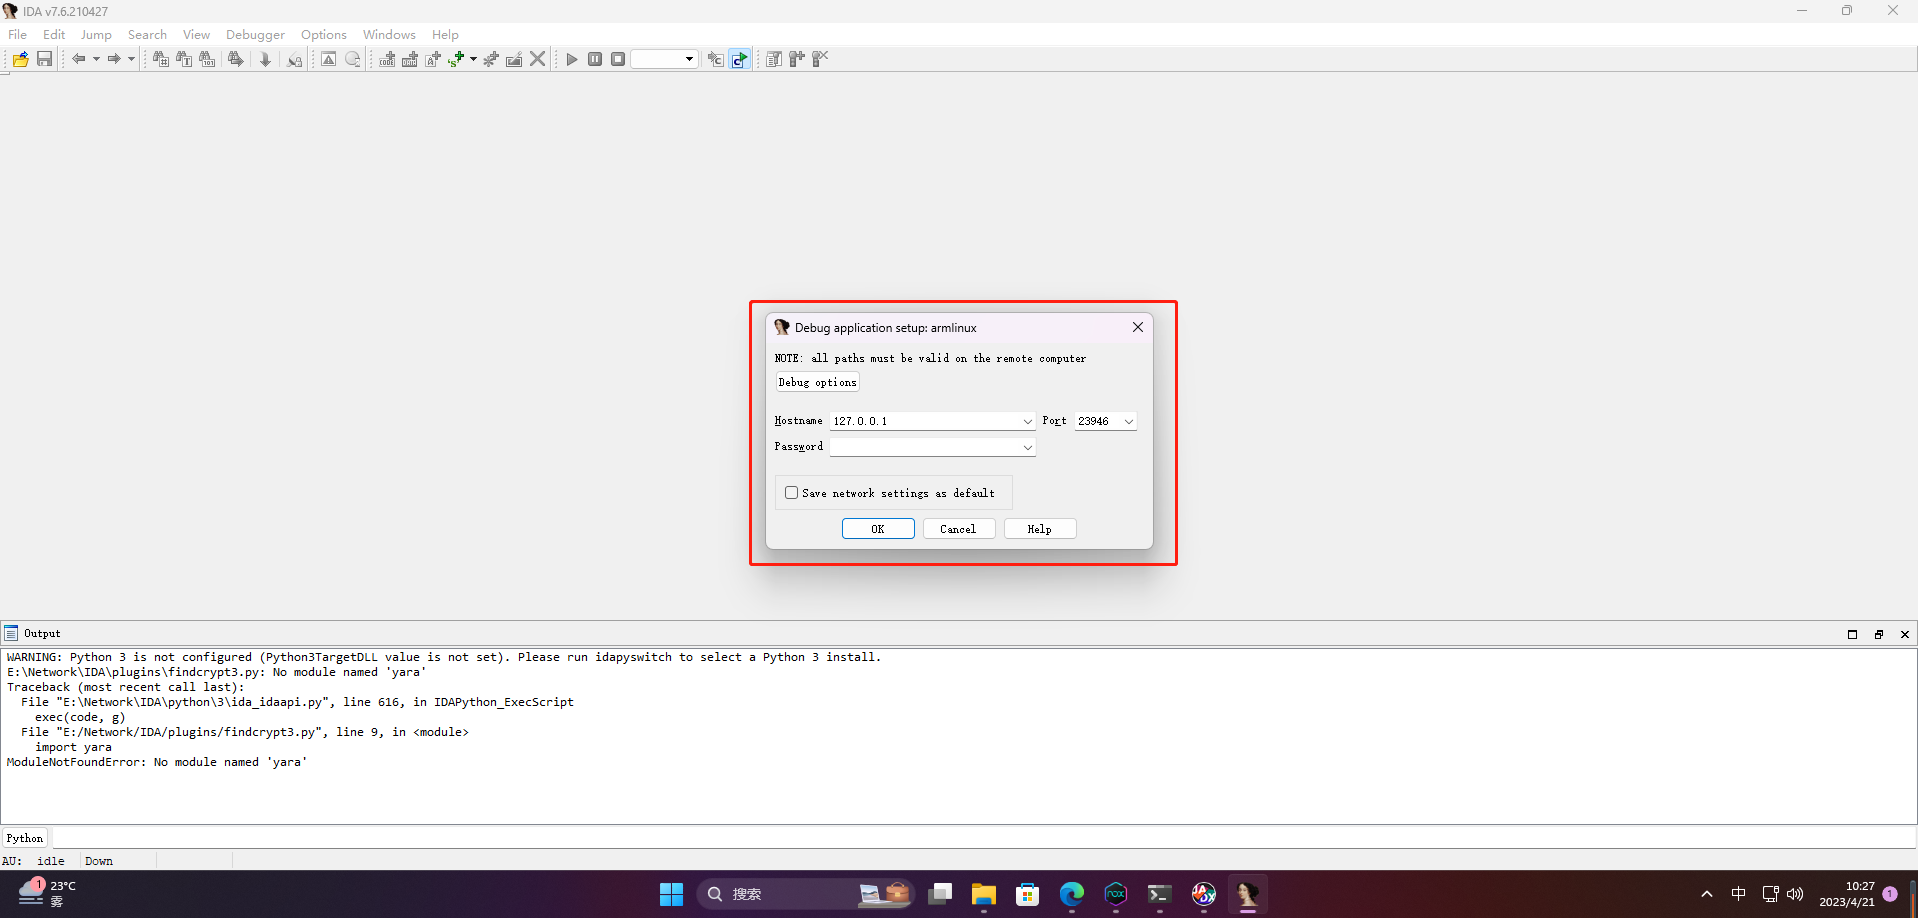
Task: Click the binoculars 101 binary search icon
Action: click(x=207, y=59)
